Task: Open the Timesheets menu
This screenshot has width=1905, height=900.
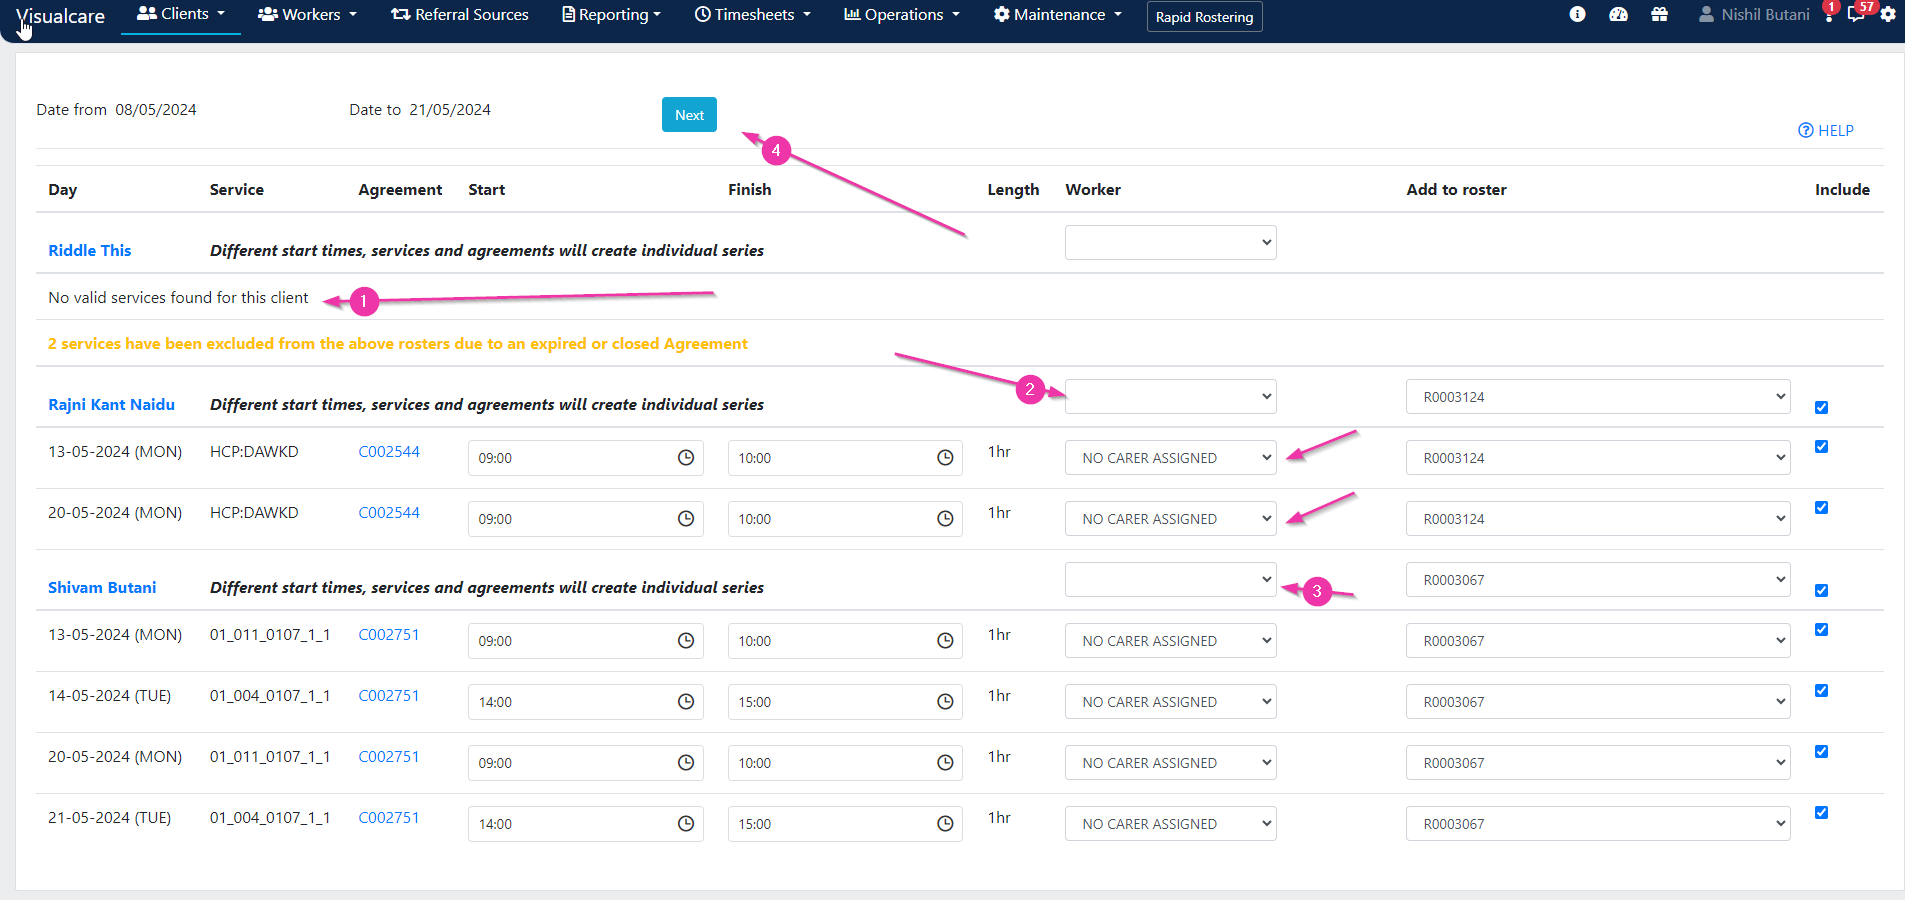Action: click(x=753, y=14)
